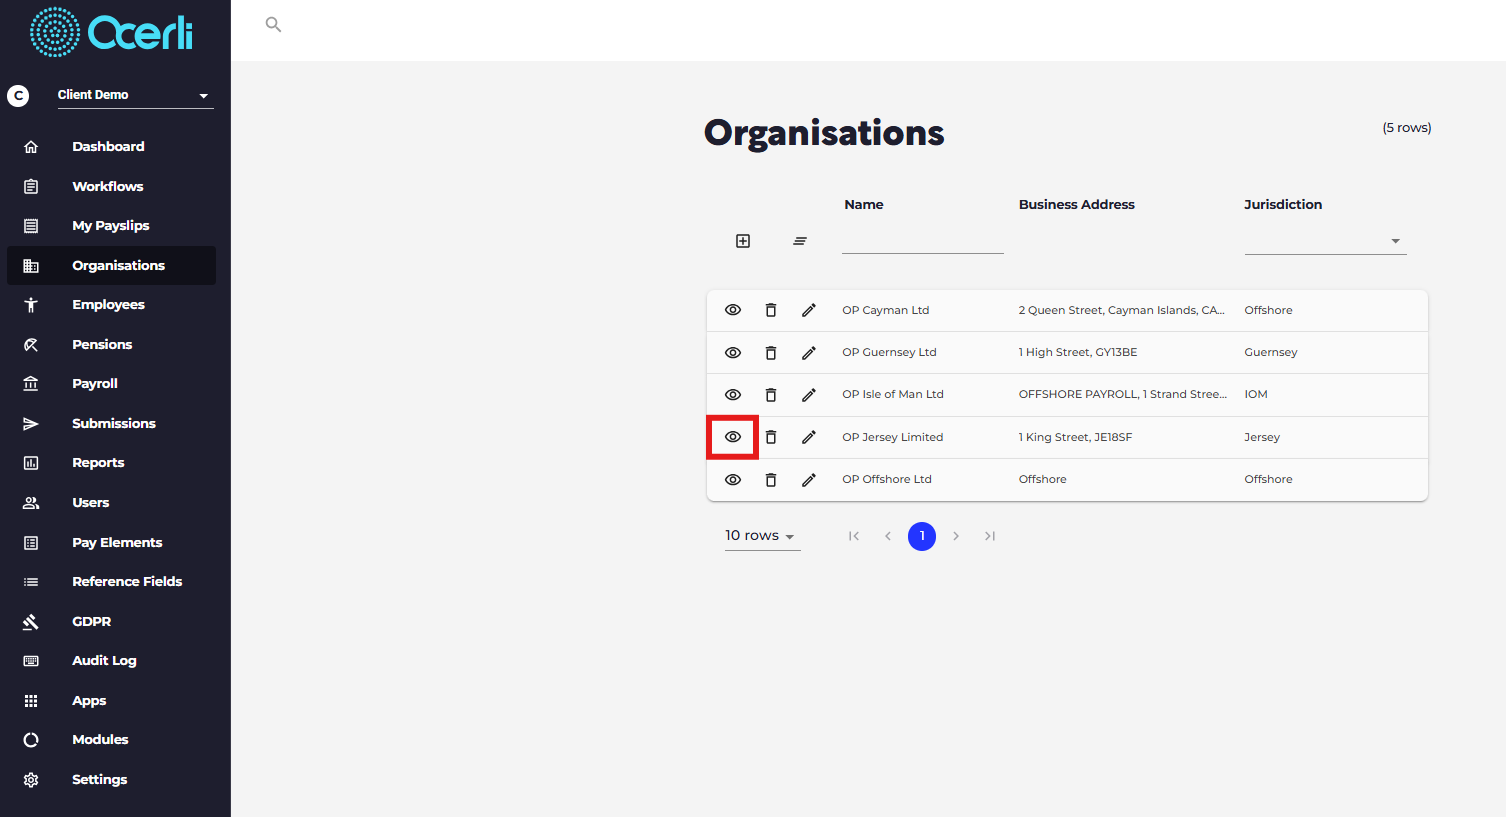The height and width of the screenshot is (817, 1506).
Task: Open the 10 rows page size dropdown
Action: point(762,536)
